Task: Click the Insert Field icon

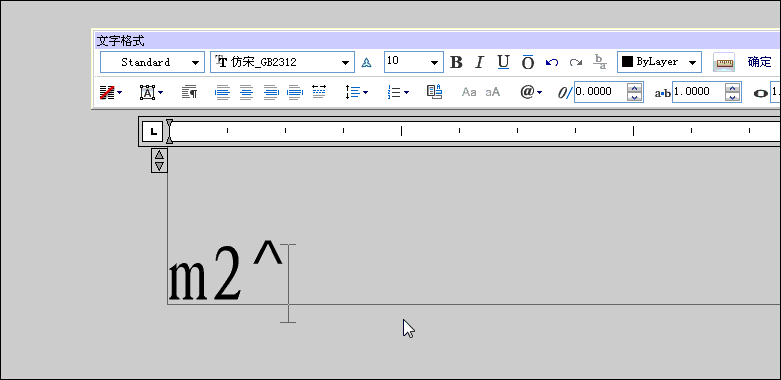Action: (x=434, y=92)
